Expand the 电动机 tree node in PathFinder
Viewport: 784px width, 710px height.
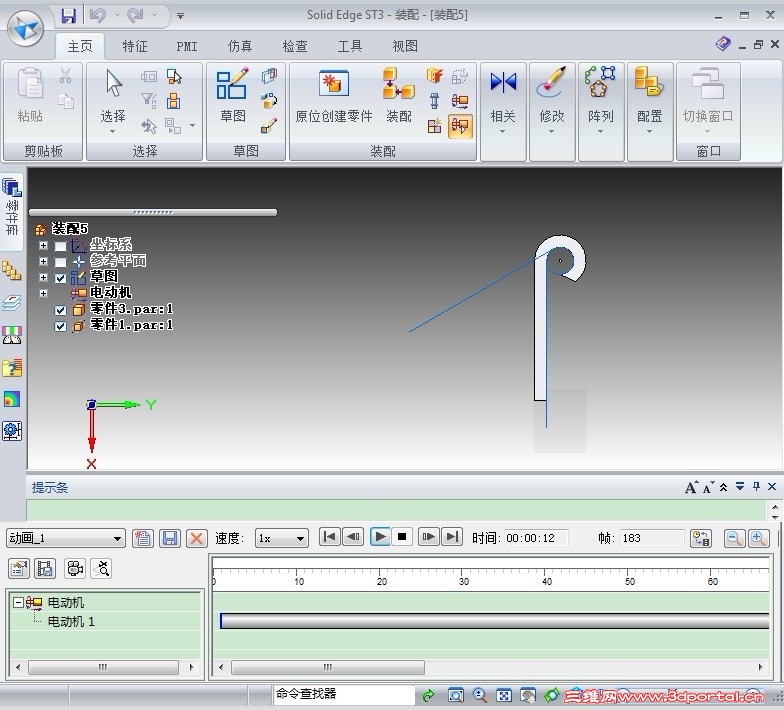(44, 294)
